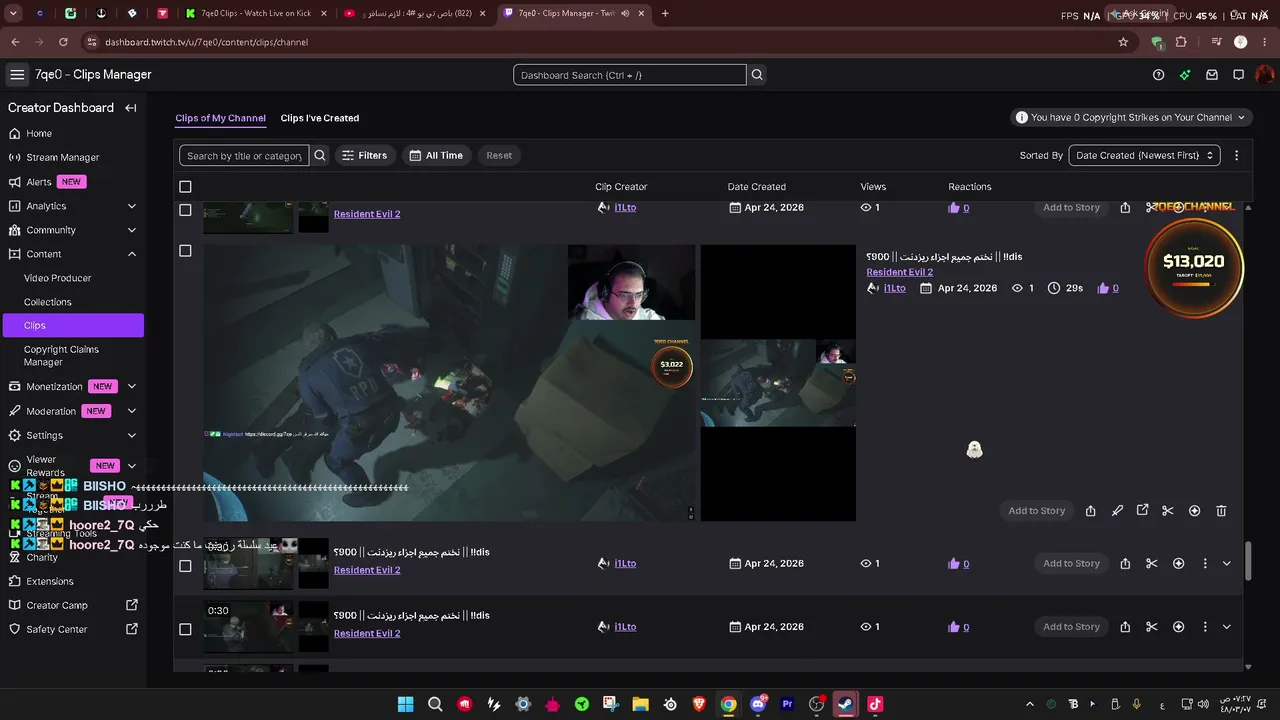Click the Dashboard Search magnifier button
Viewport: 1280px width, 720px height.
pos(757,75)
